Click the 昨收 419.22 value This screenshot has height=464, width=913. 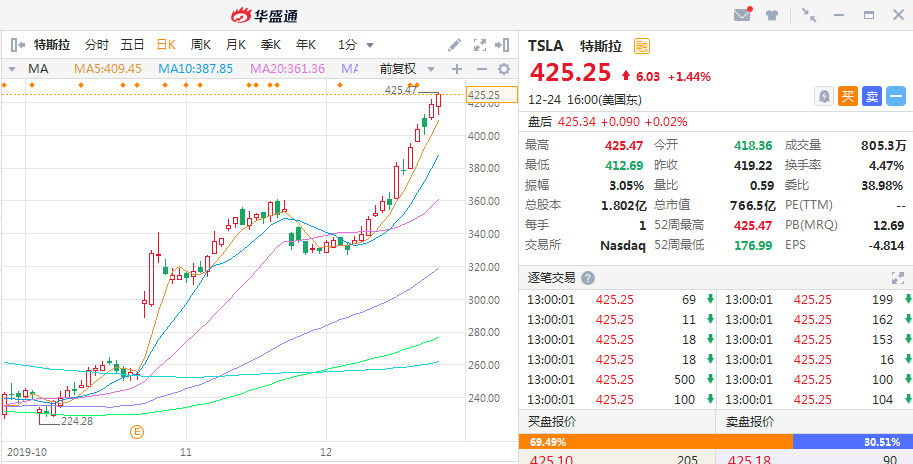[753, 165]
